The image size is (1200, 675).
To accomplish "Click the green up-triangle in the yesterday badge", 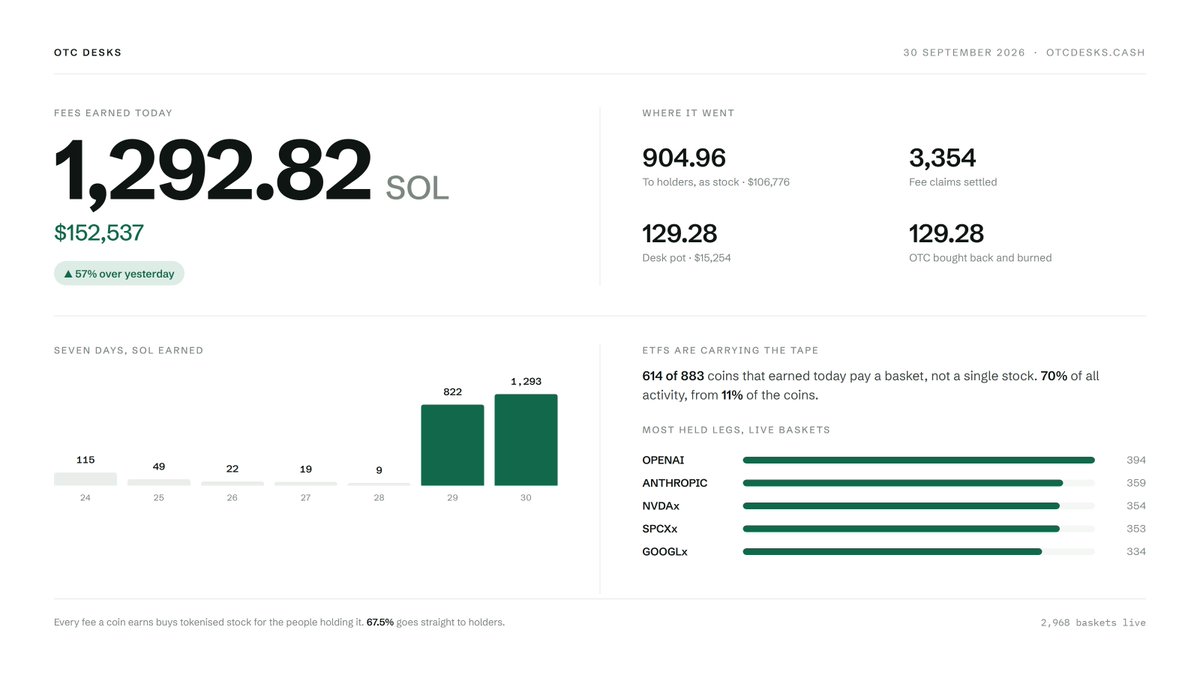I will [68, 274].
